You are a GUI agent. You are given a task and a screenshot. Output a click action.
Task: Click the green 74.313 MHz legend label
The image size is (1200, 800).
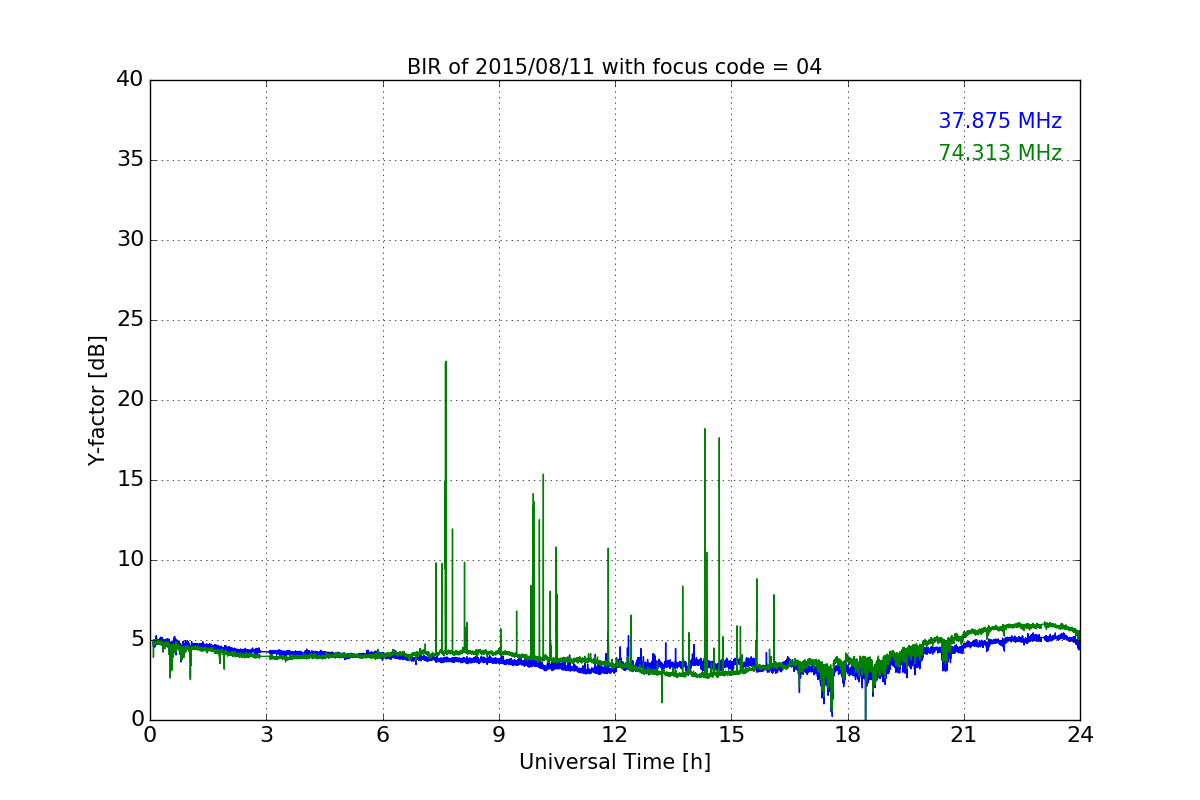(1000, 153)
